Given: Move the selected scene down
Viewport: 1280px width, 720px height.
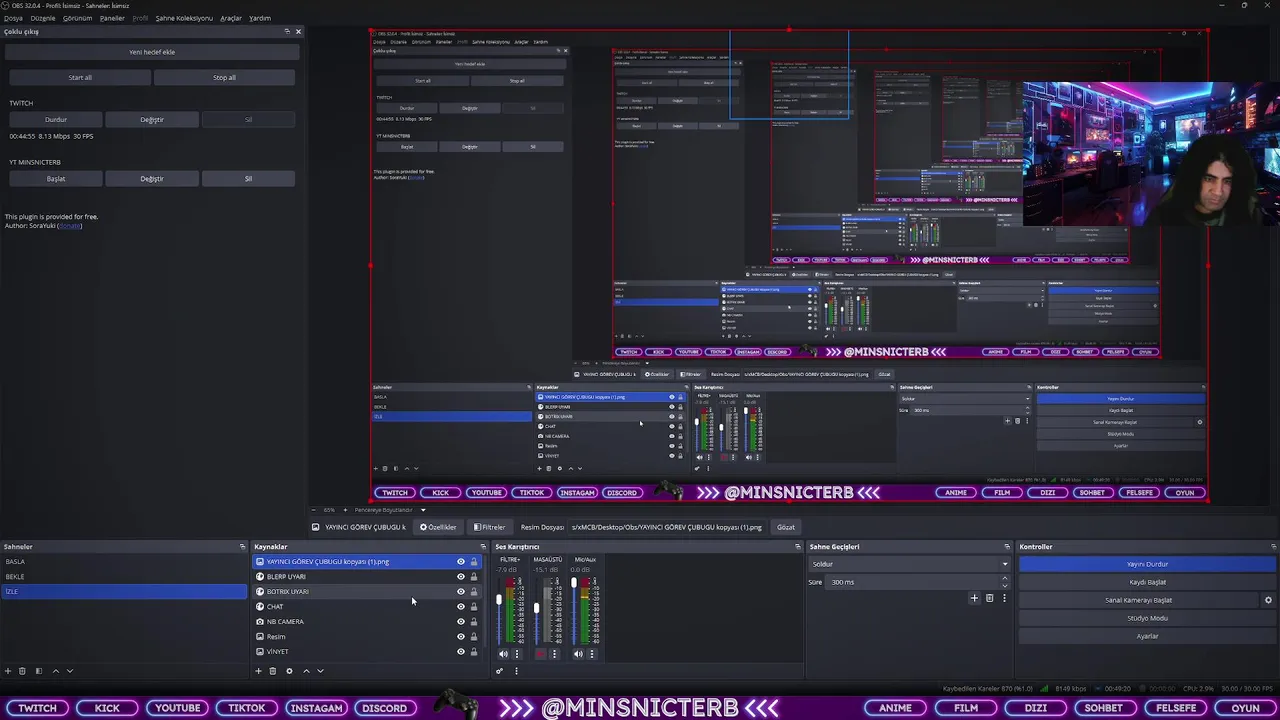Looking at the screenshot, I should click(70, 671).
